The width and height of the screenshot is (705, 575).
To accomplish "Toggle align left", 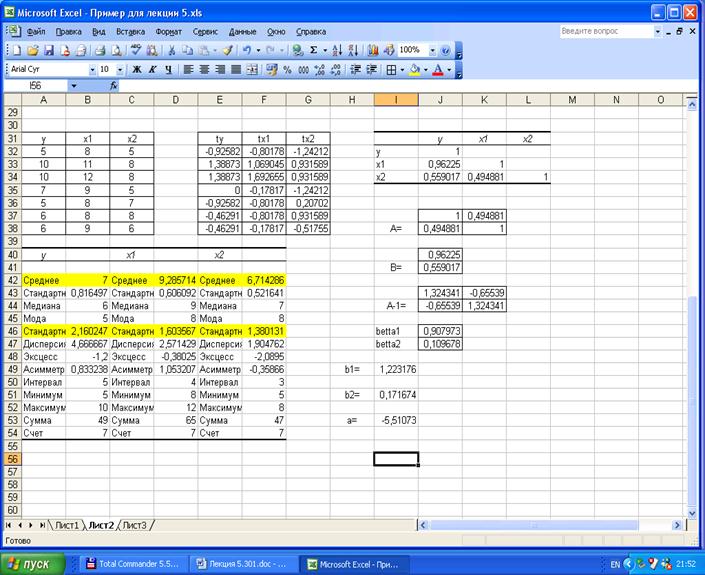I will (x=188, y=70).
